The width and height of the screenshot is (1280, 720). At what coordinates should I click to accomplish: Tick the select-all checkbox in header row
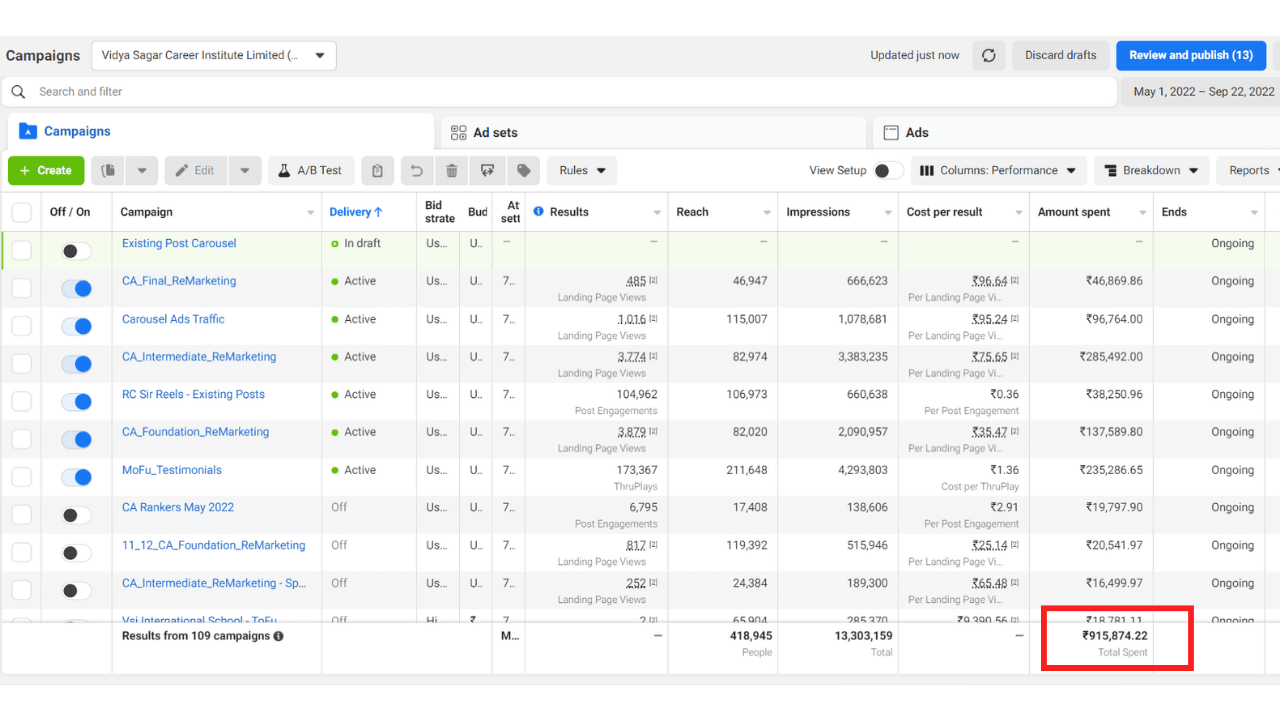[x=22, y=212]
